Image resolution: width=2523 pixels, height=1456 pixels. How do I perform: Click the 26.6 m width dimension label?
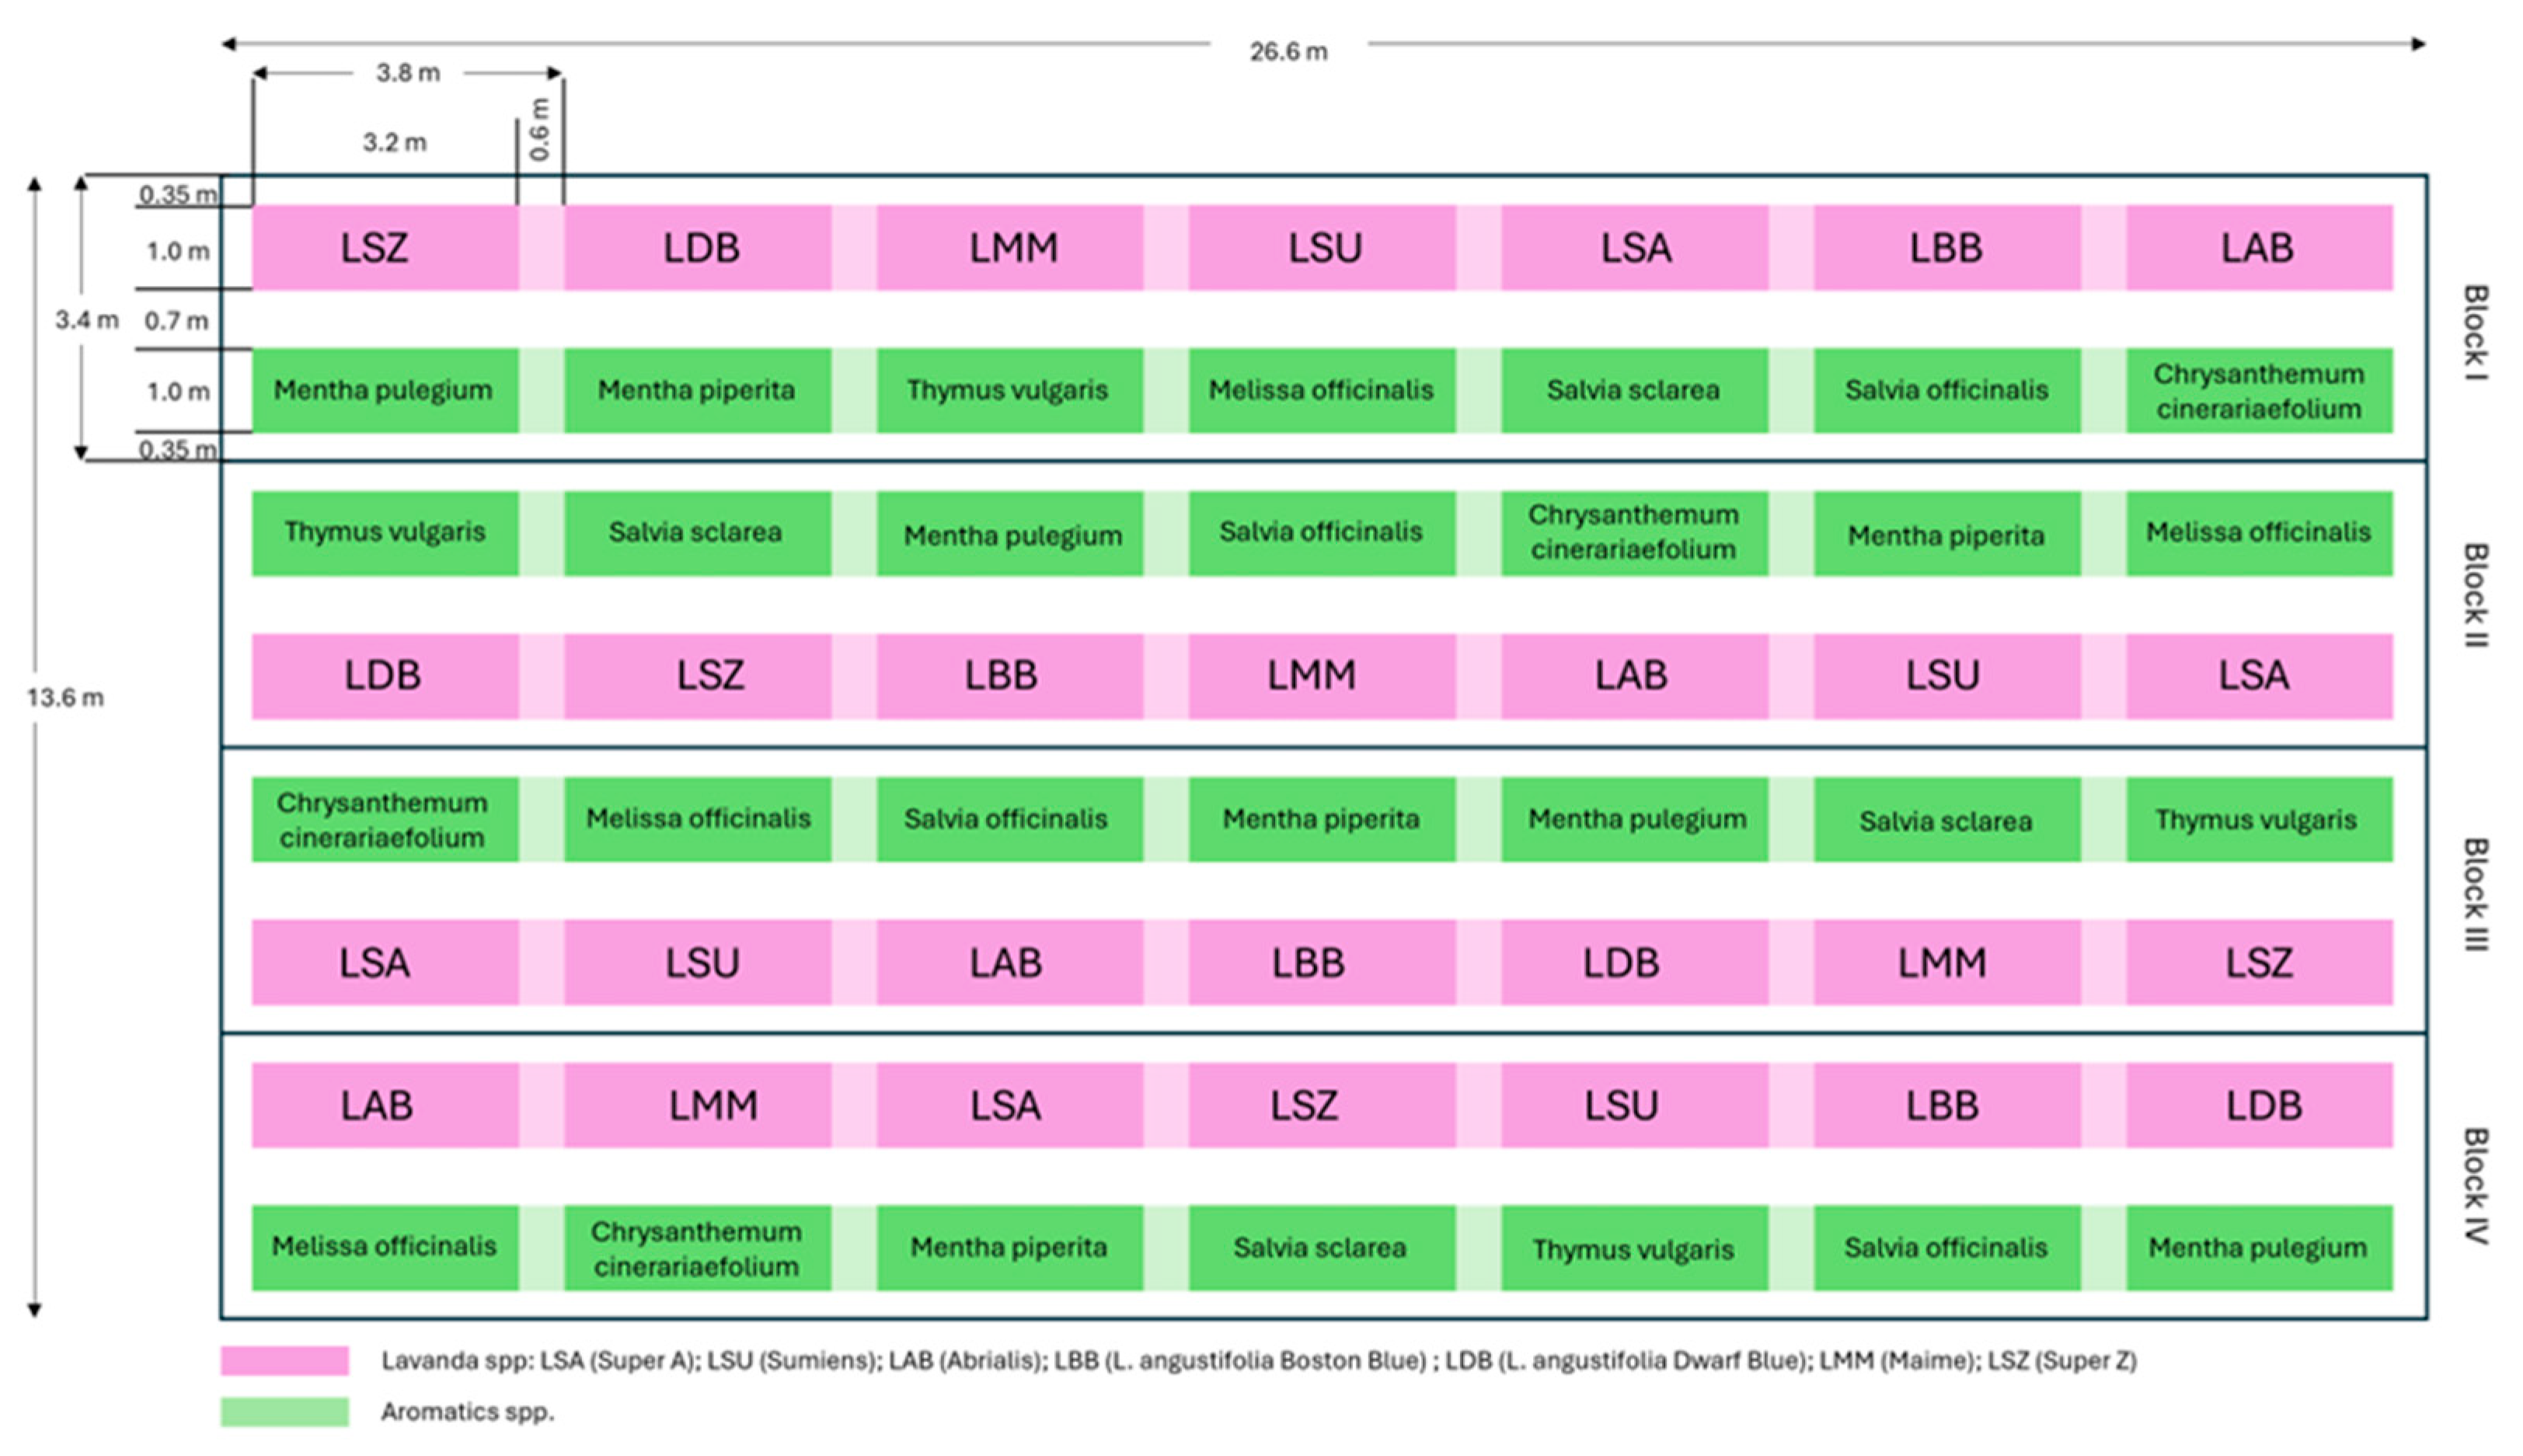click(1288, 52)
